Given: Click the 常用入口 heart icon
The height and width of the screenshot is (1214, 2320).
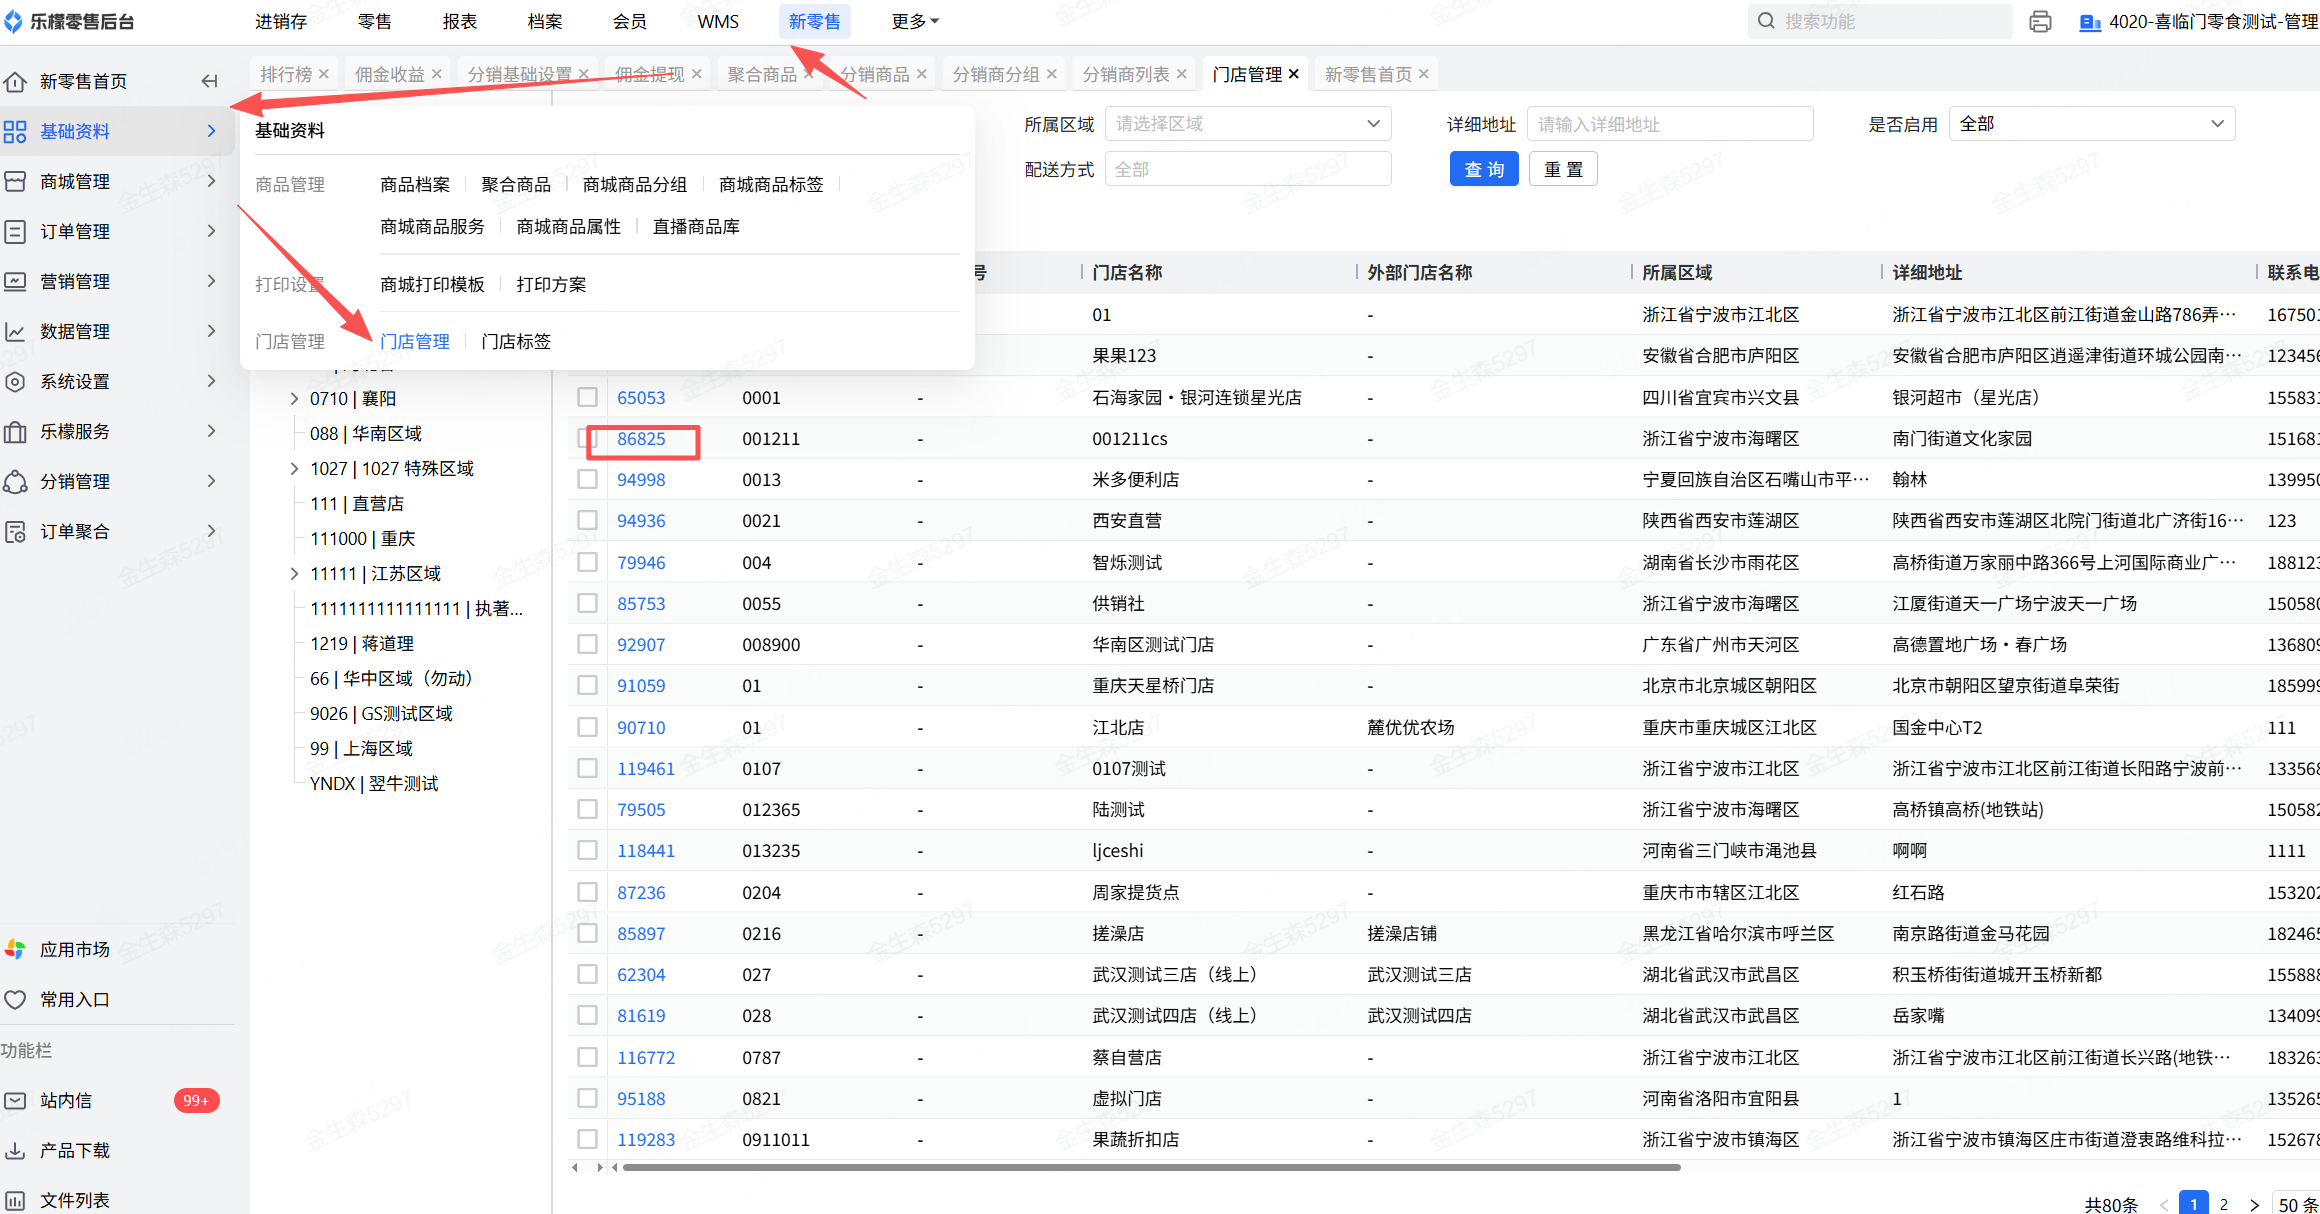Looking at the screenshot, I should (x=15, y=999).
